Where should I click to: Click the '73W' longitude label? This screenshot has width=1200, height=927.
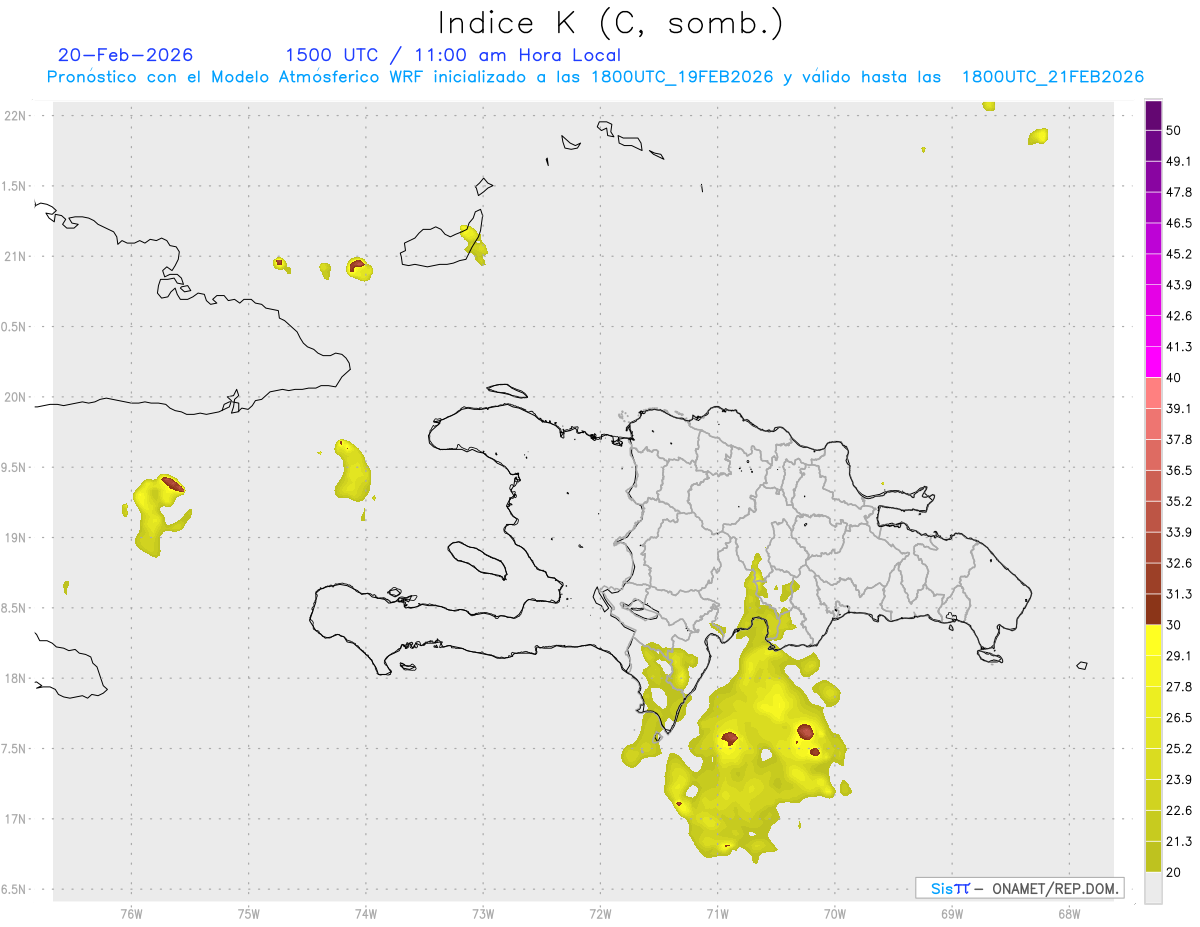coord(483,914)
